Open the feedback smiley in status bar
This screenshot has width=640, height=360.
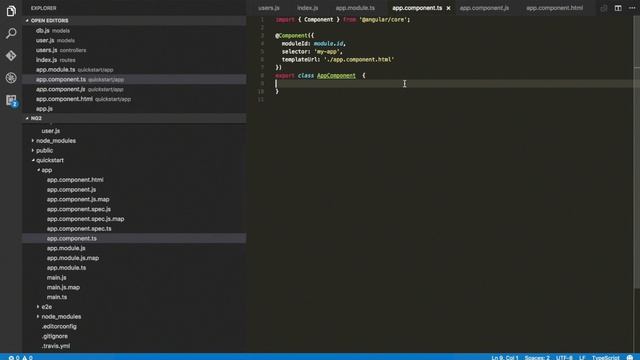tap(630, 358)
